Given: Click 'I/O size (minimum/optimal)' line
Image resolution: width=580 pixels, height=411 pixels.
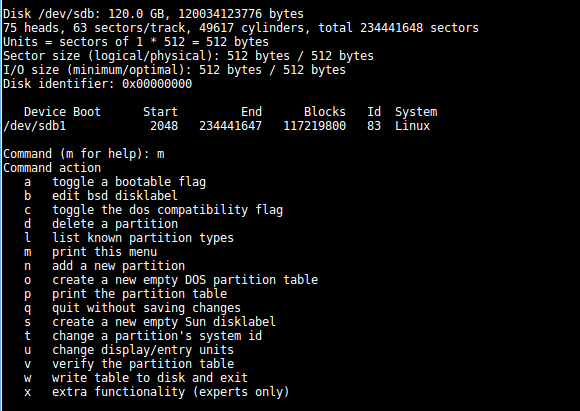Looking at the screenshot, I should point(174,70).
